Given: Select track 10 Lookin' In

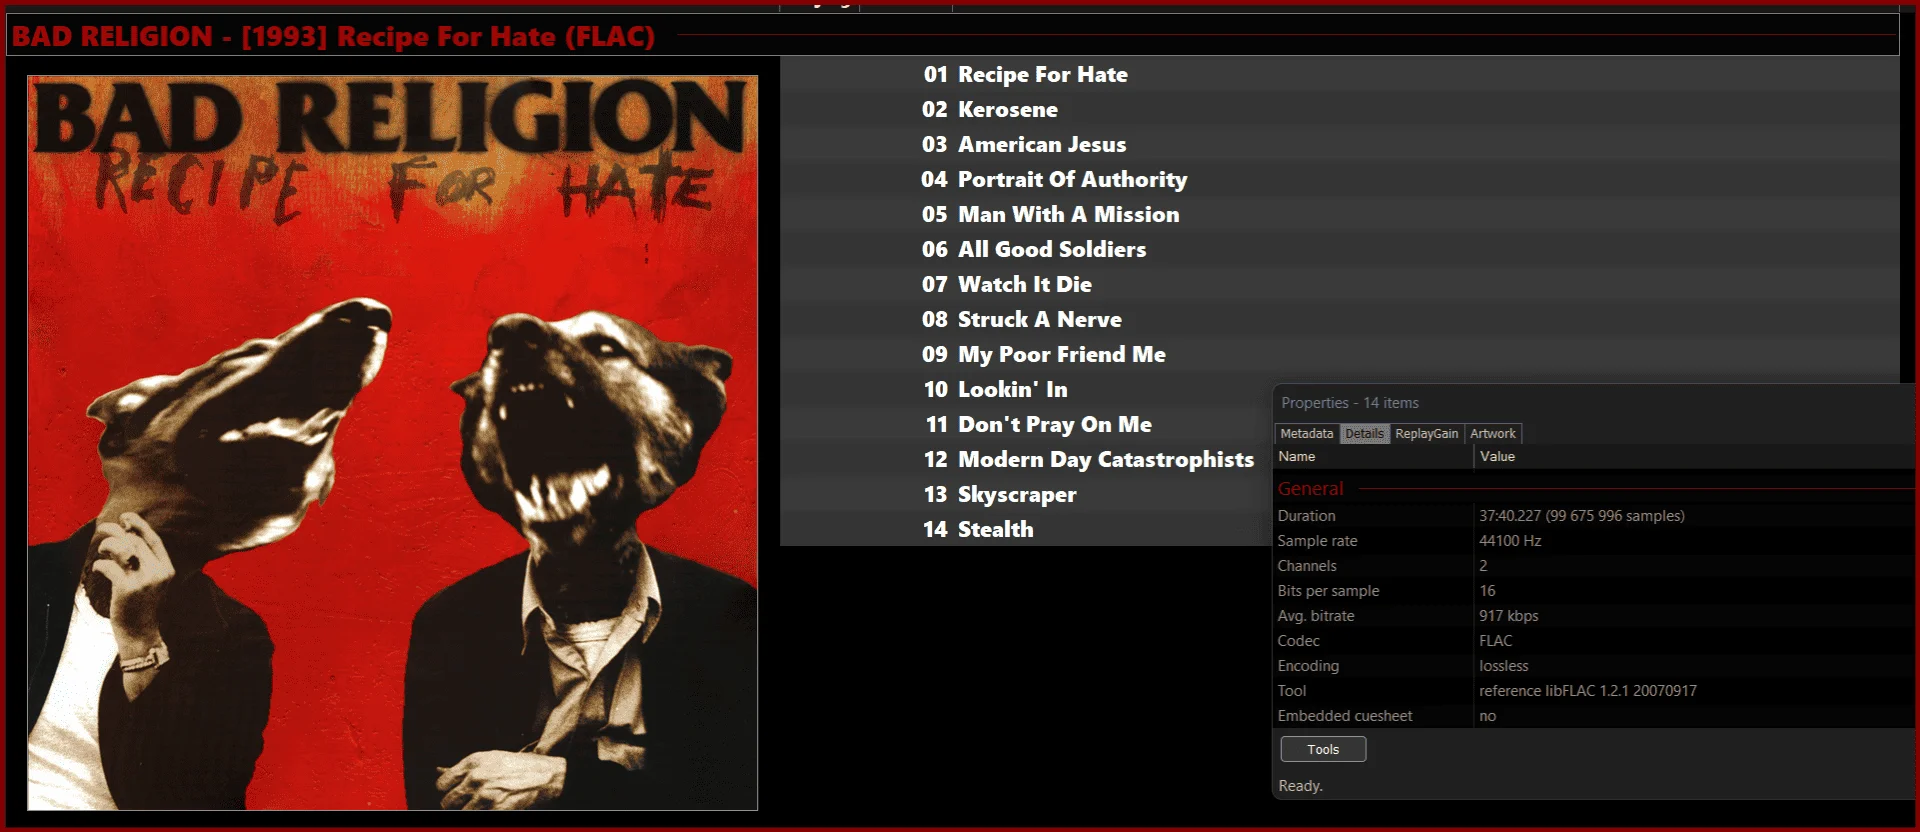Looking at the screenshot, I should point(1025,389).
